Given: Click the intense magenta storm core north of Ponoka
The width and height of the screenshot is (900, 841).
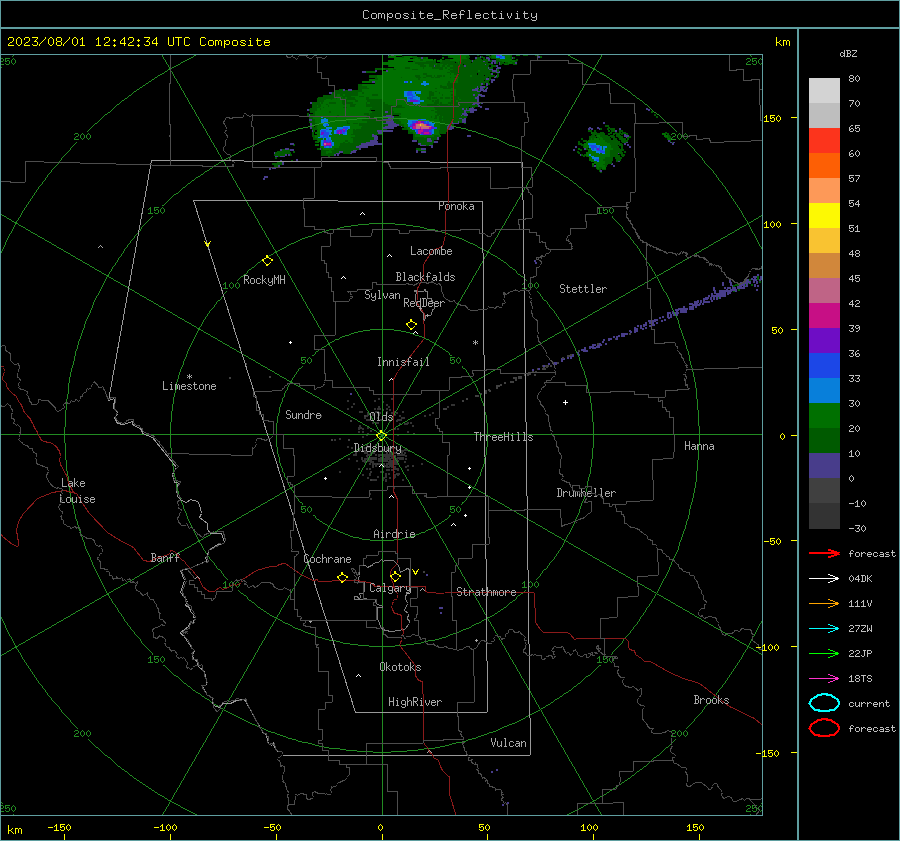Looking at the screenshot, I should click(x=423, y=127).
